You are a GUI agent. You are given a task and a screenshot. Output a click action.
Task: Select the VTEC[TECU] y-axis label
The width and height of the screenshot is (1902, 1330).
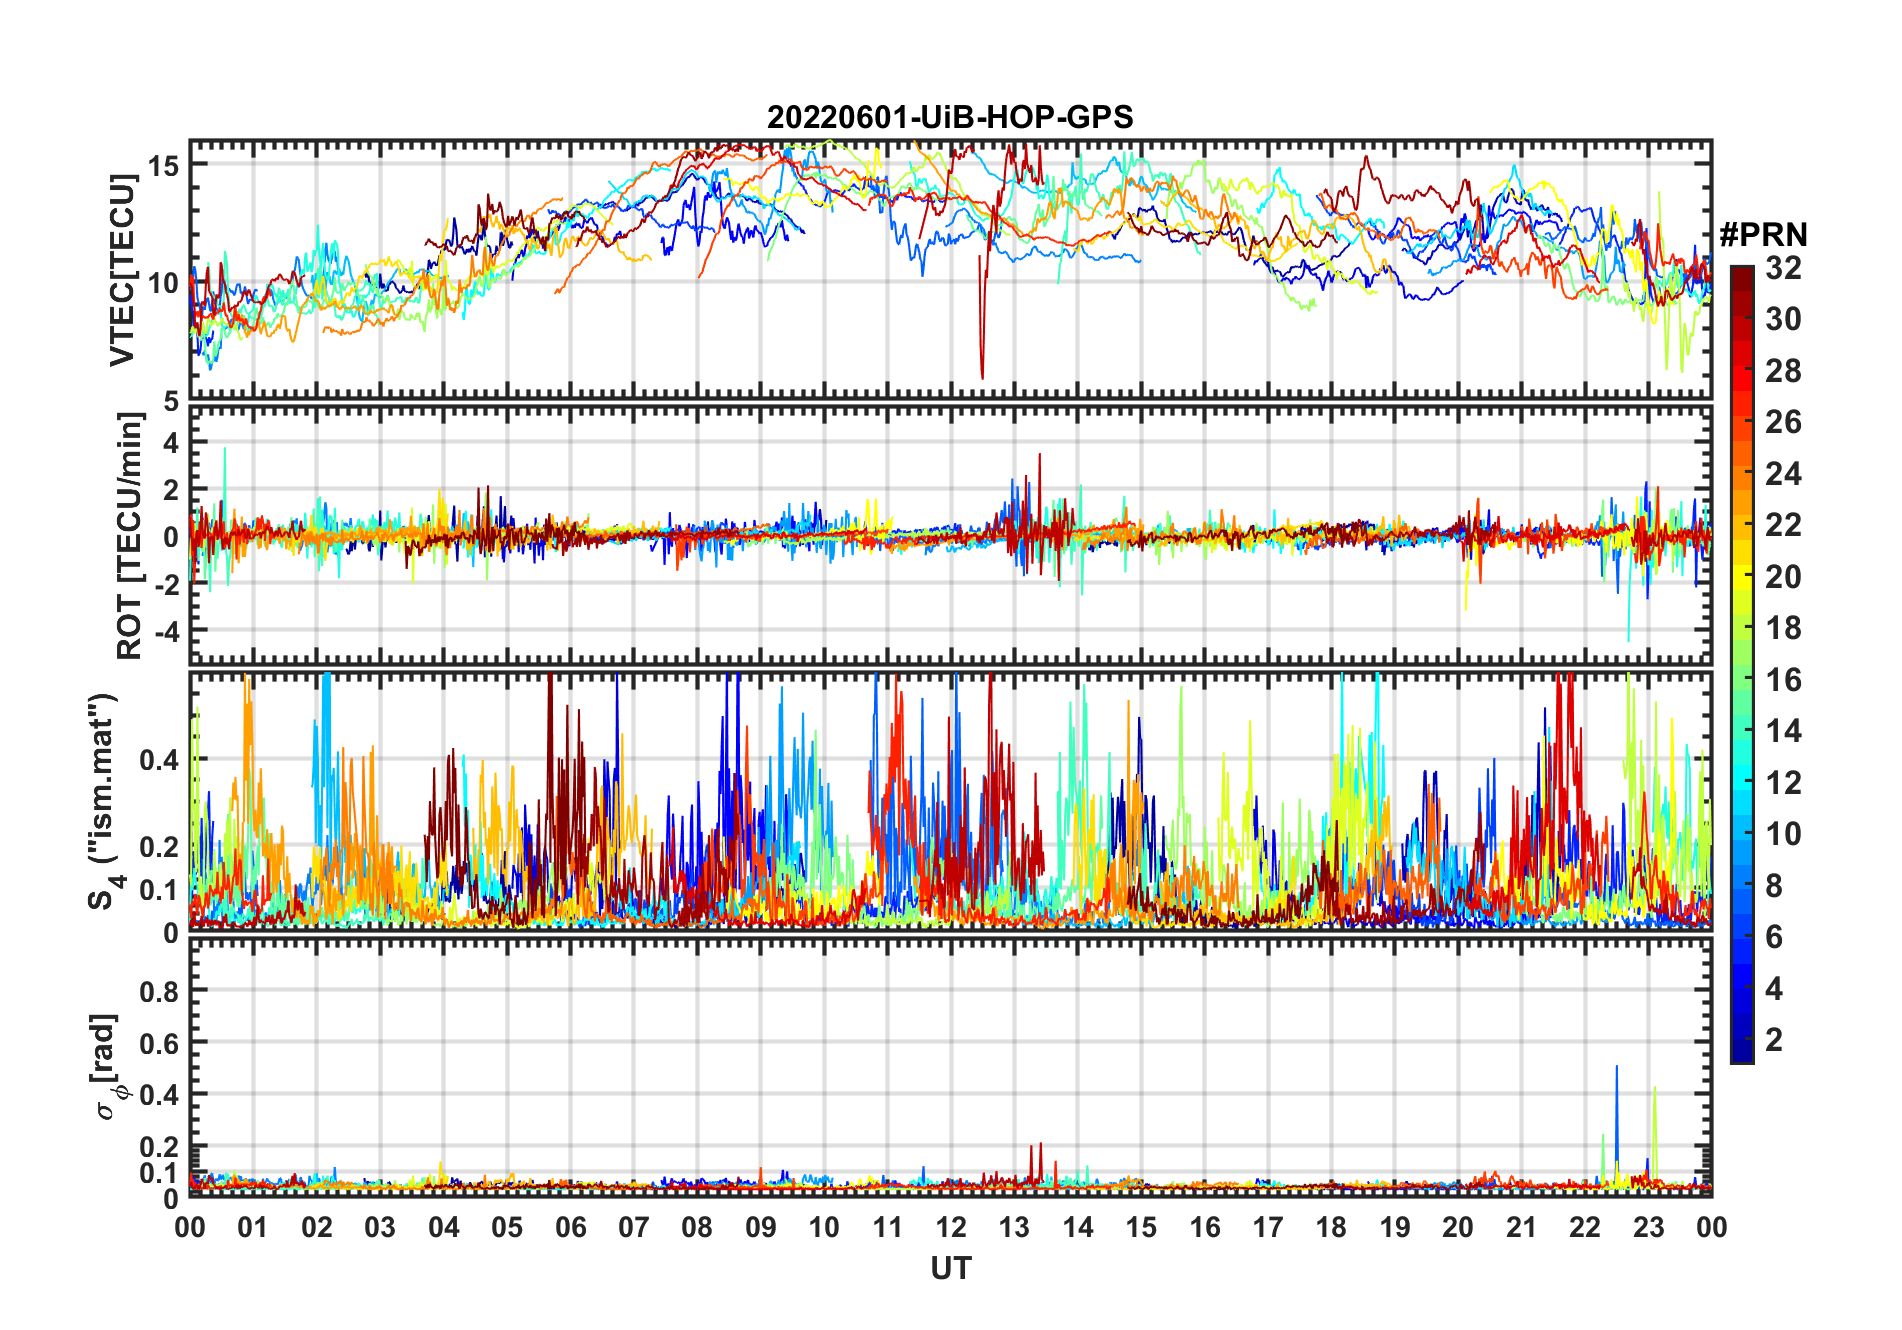(123, 270)
